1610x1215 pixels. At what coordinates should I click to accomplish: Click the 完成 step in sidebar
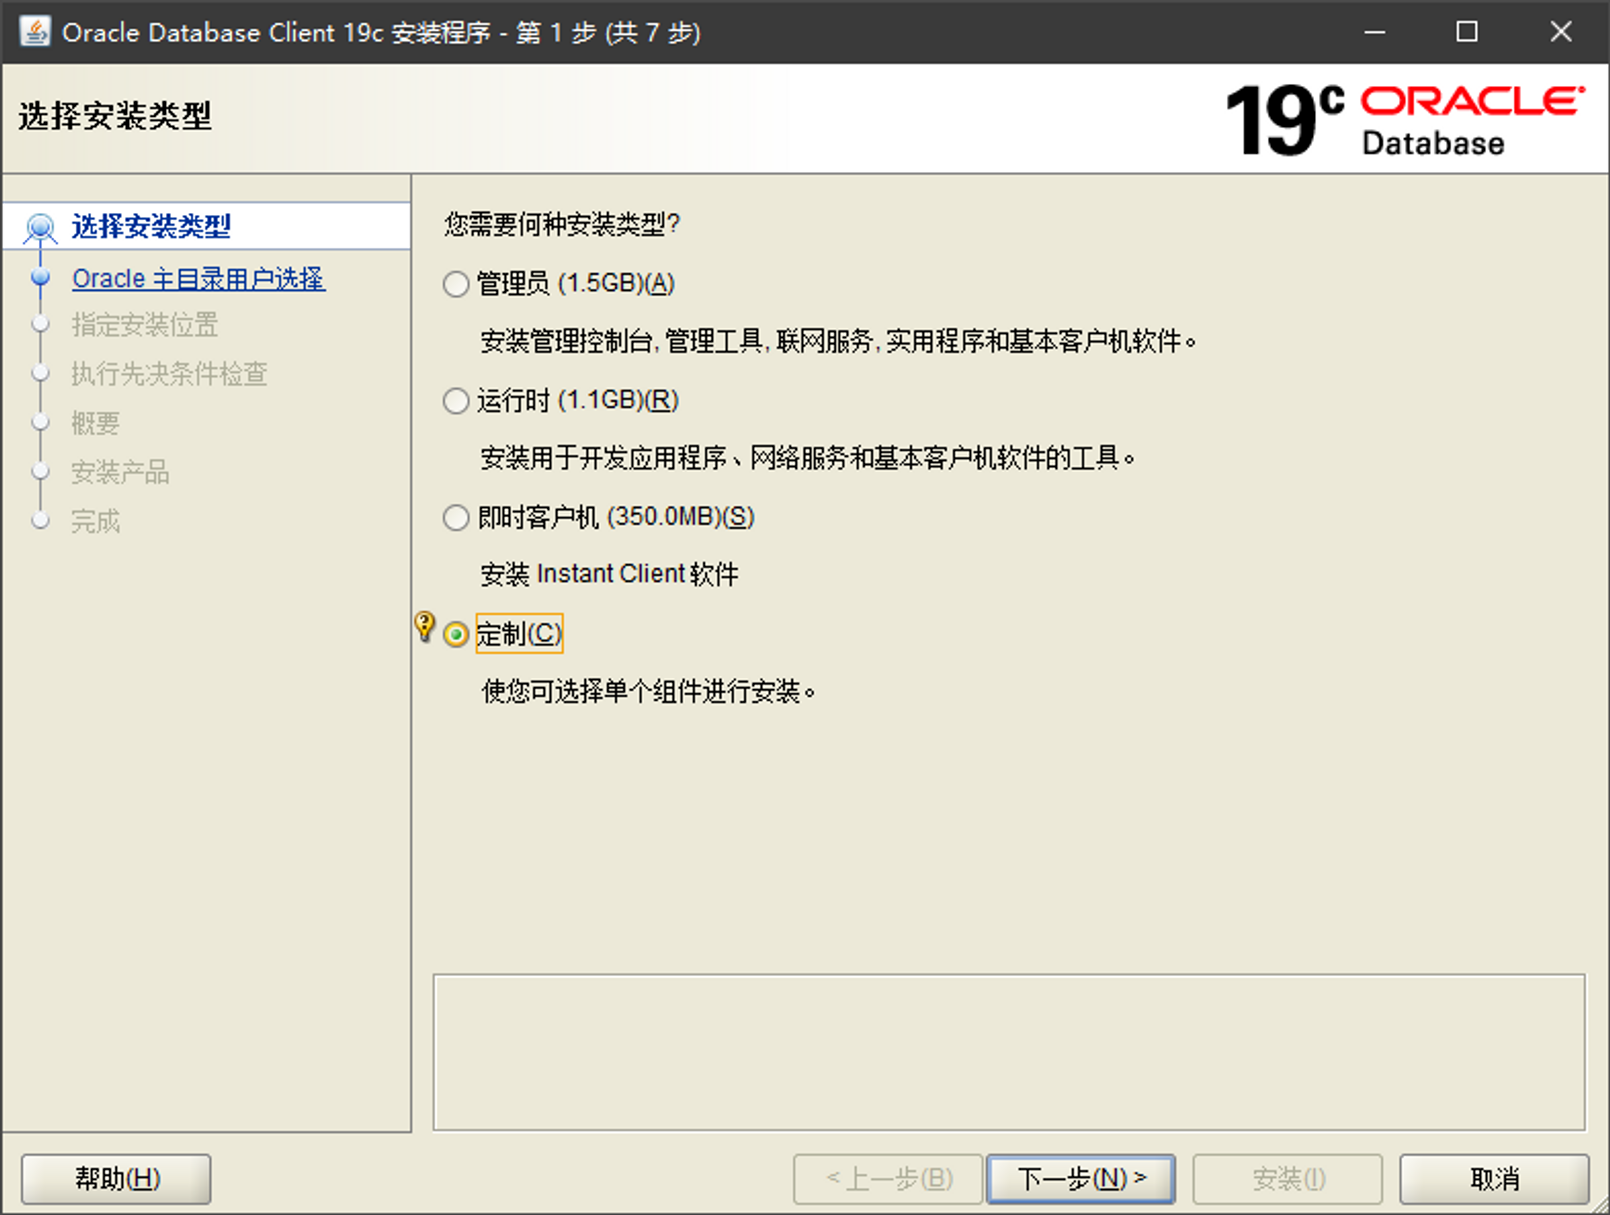point(95,521)
